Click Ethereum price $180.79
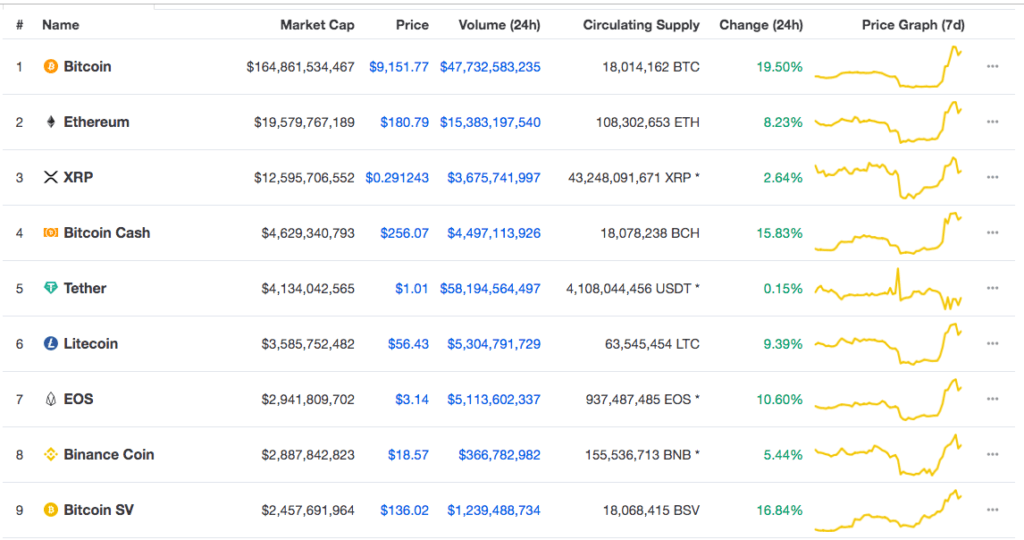This screenshot has height=540, width=1024. click(405, 122)
